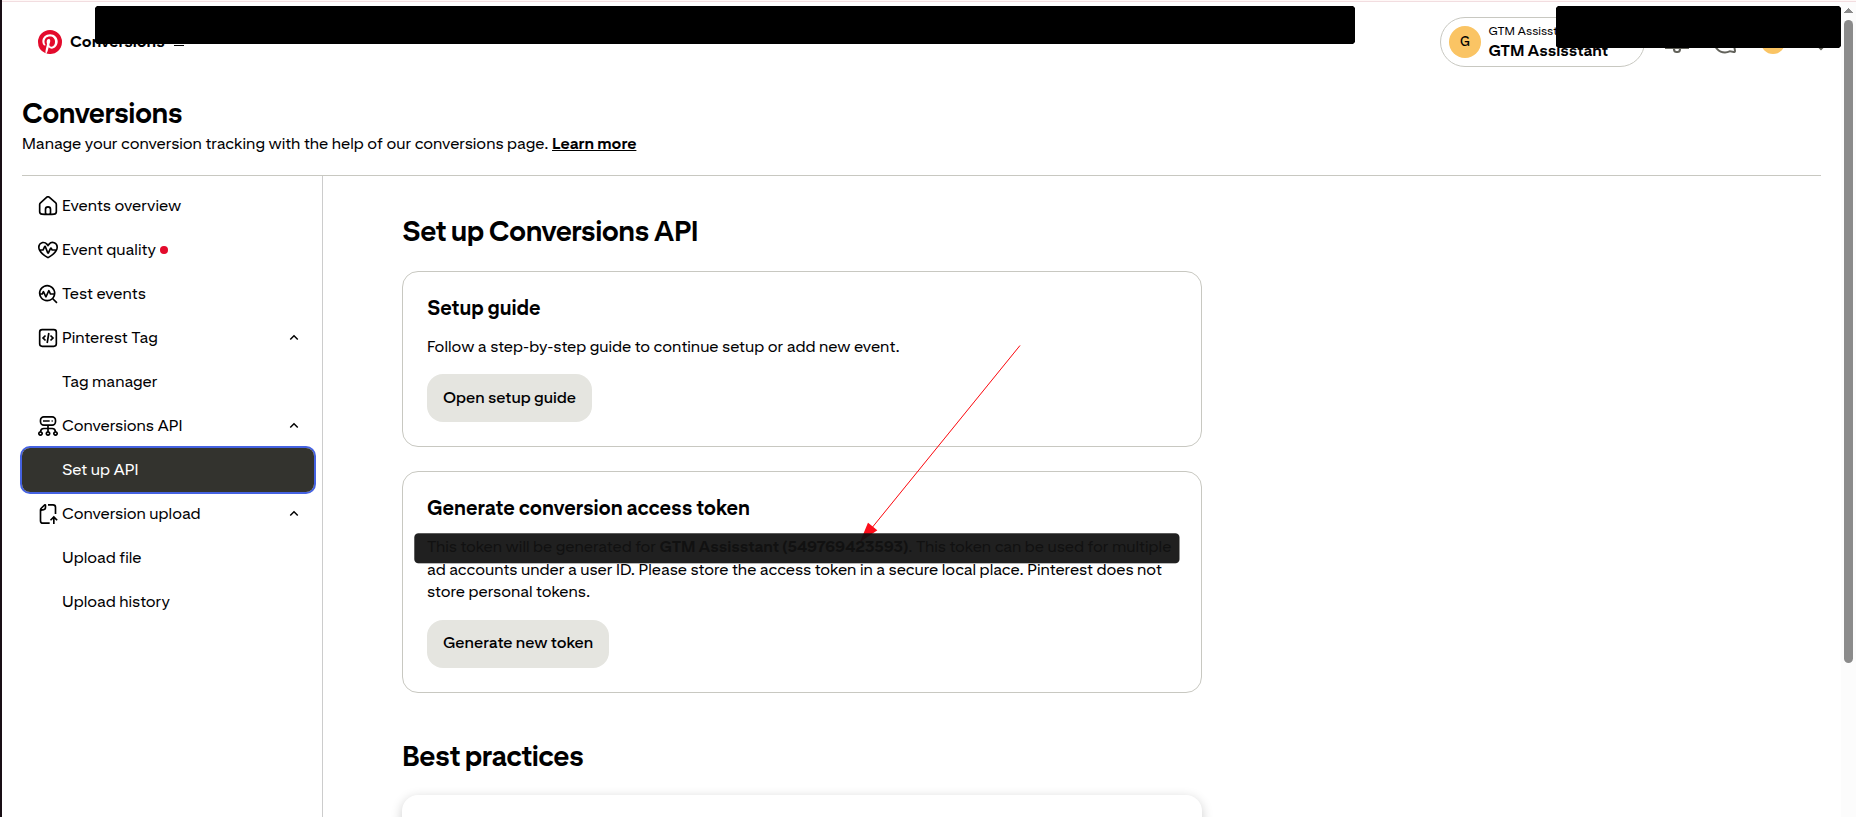The image size is (1856, 817).
Task: Click the Generate conversion access token heading
Action: pos(588,508)
